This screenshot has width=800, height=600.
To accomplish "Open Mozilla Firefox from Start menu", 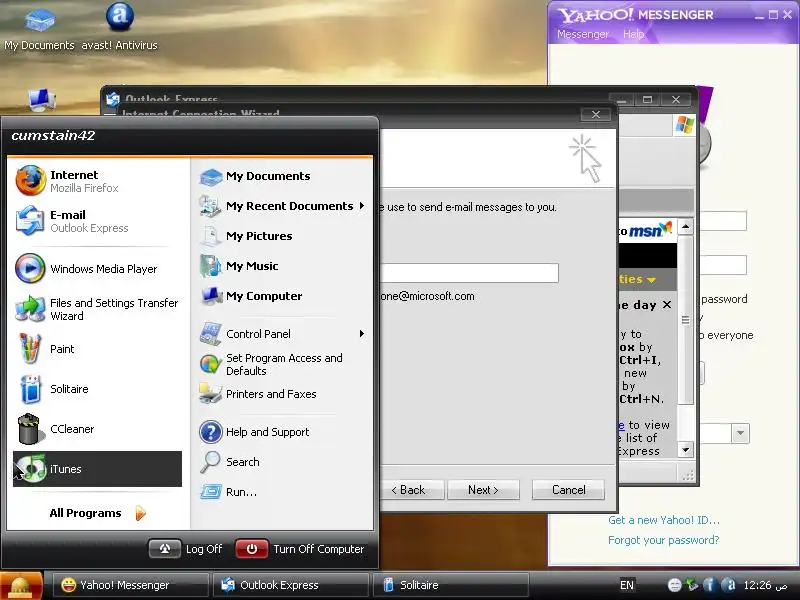I will [x=97, y=181].
